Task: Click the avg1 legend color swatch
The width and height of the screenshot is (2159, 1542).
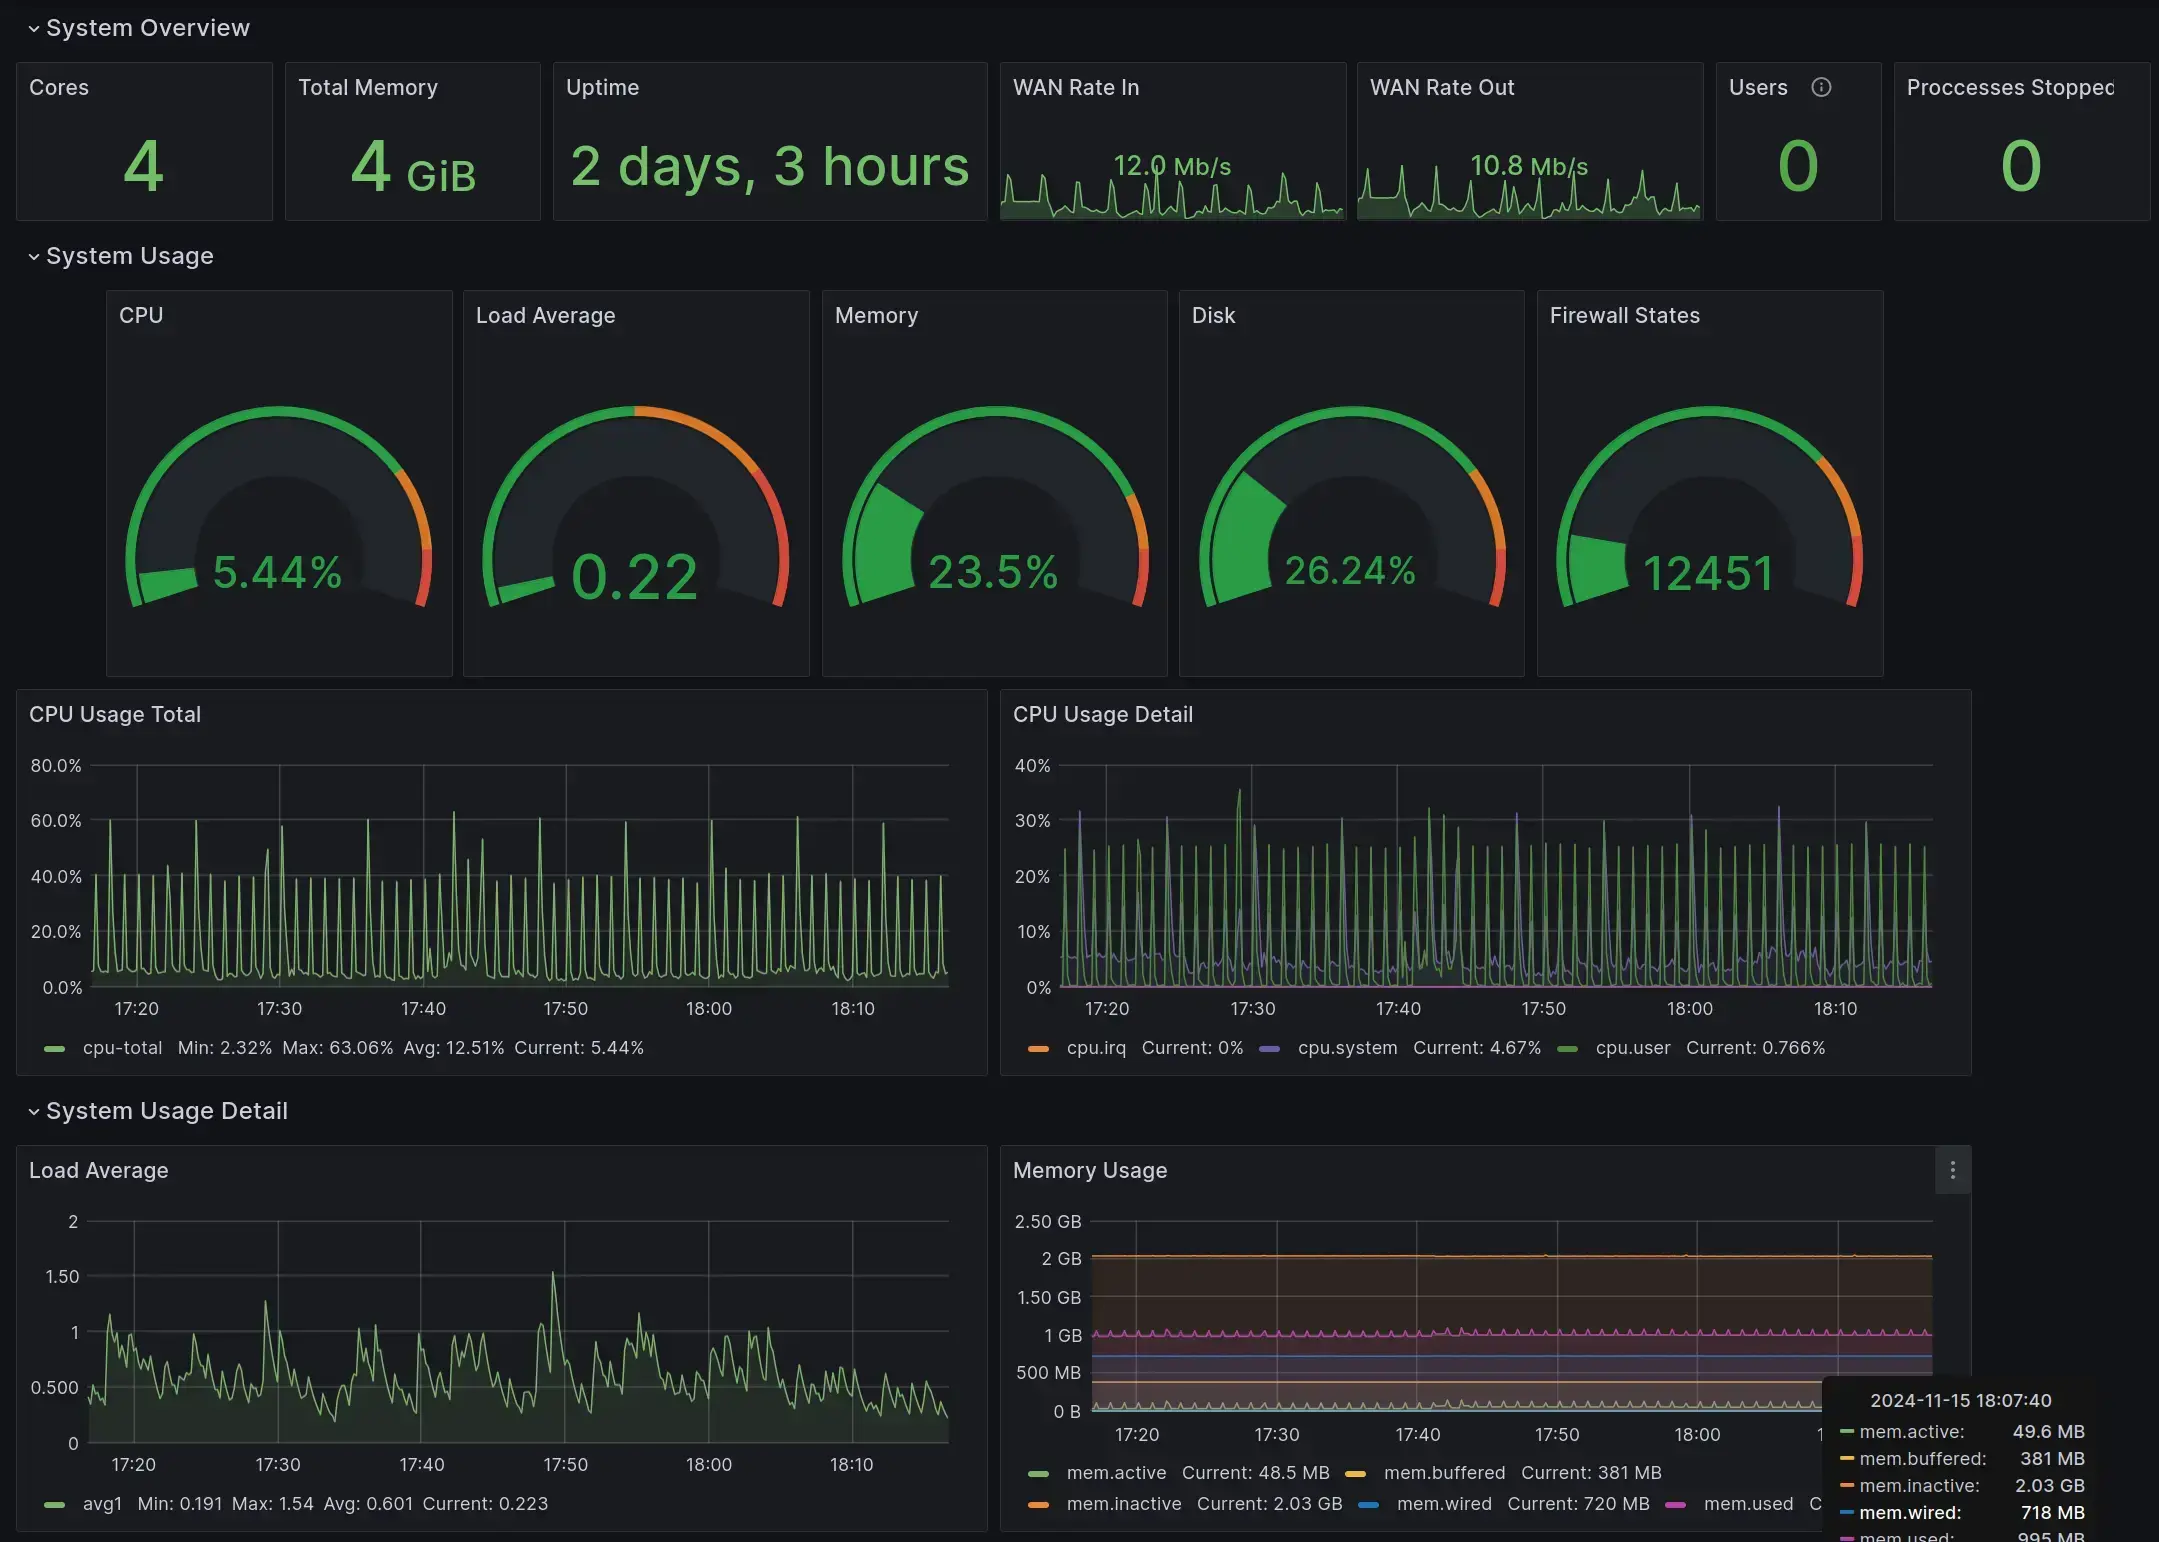Action: click(x=55, y=1504)
